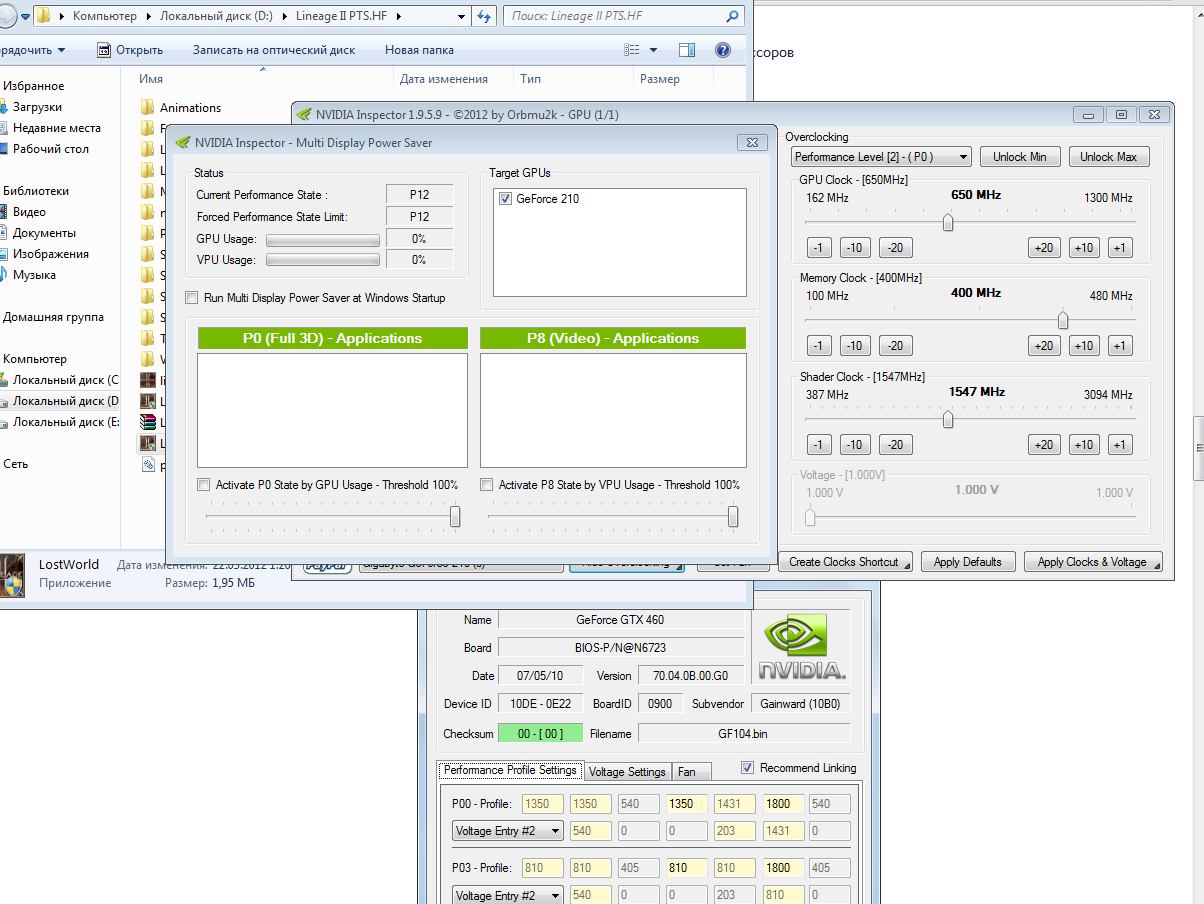1204x904 pixels.
Task: Click the Create Clocks Shortcut split button
Action: click(845, 562)
